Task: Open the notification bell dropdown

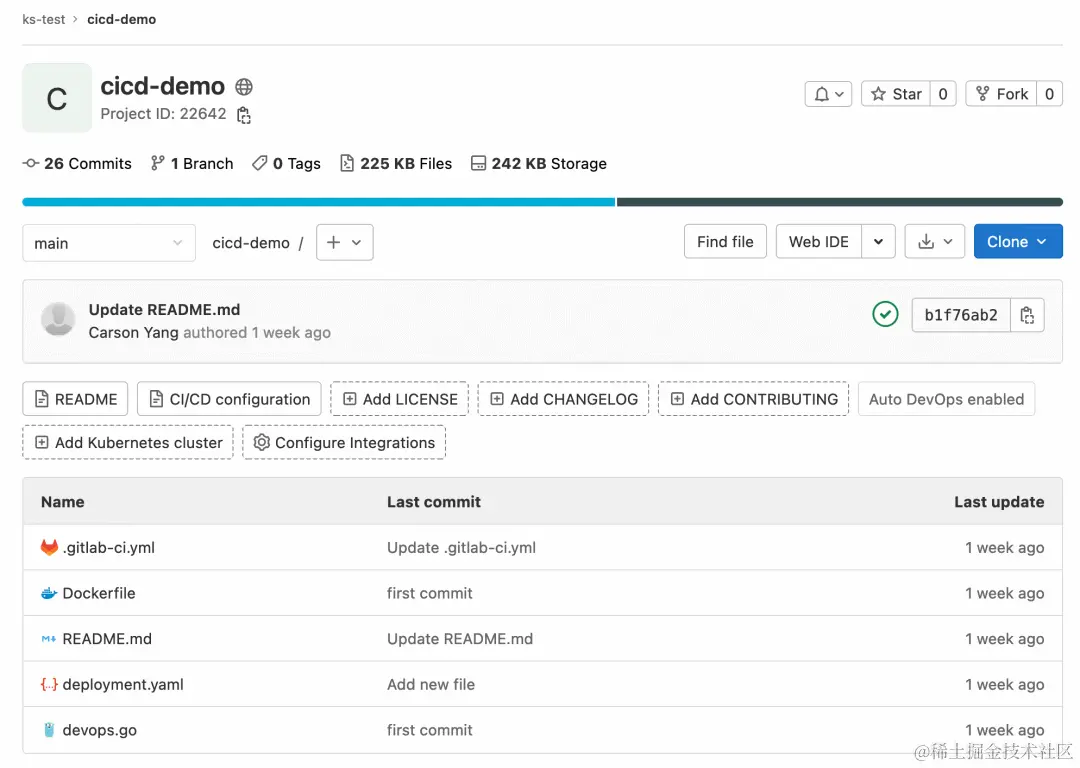Action: point(828,94)
